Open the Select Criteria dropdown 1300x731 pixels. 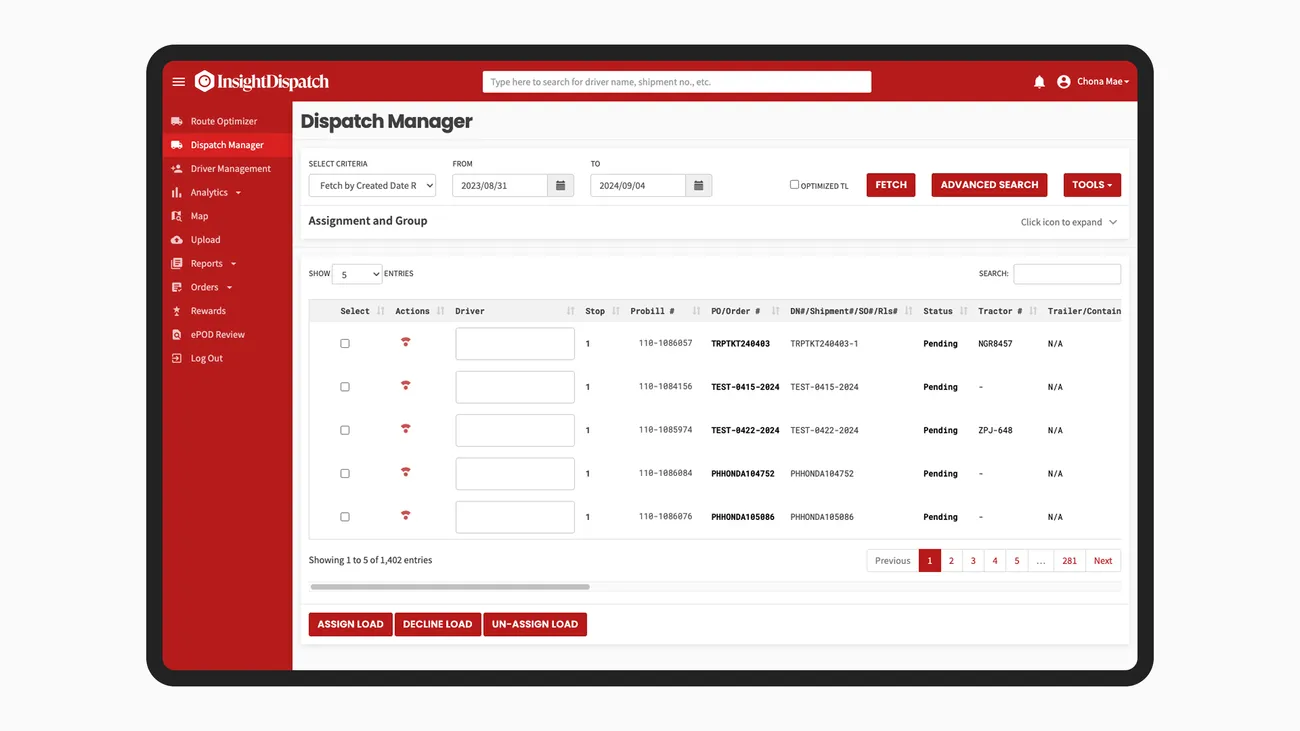click(372, 185)
